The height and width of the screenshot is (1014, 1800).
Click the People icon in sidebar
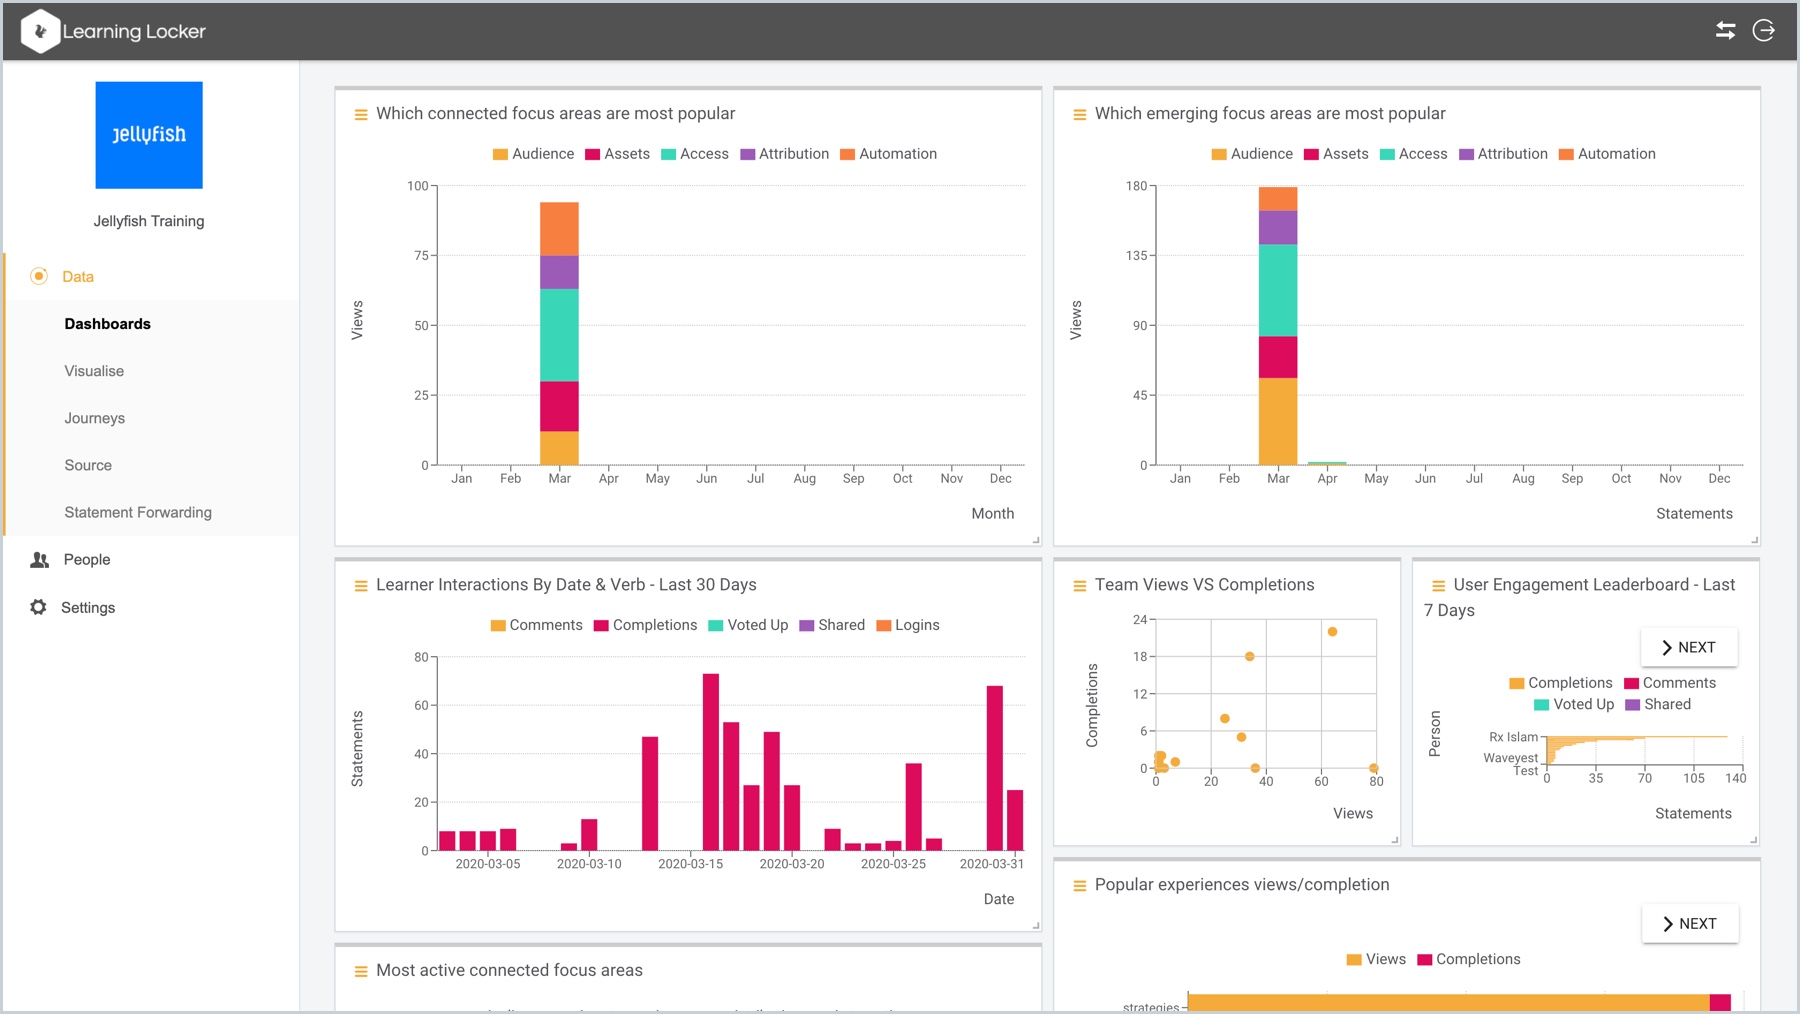tap(40, 560)
